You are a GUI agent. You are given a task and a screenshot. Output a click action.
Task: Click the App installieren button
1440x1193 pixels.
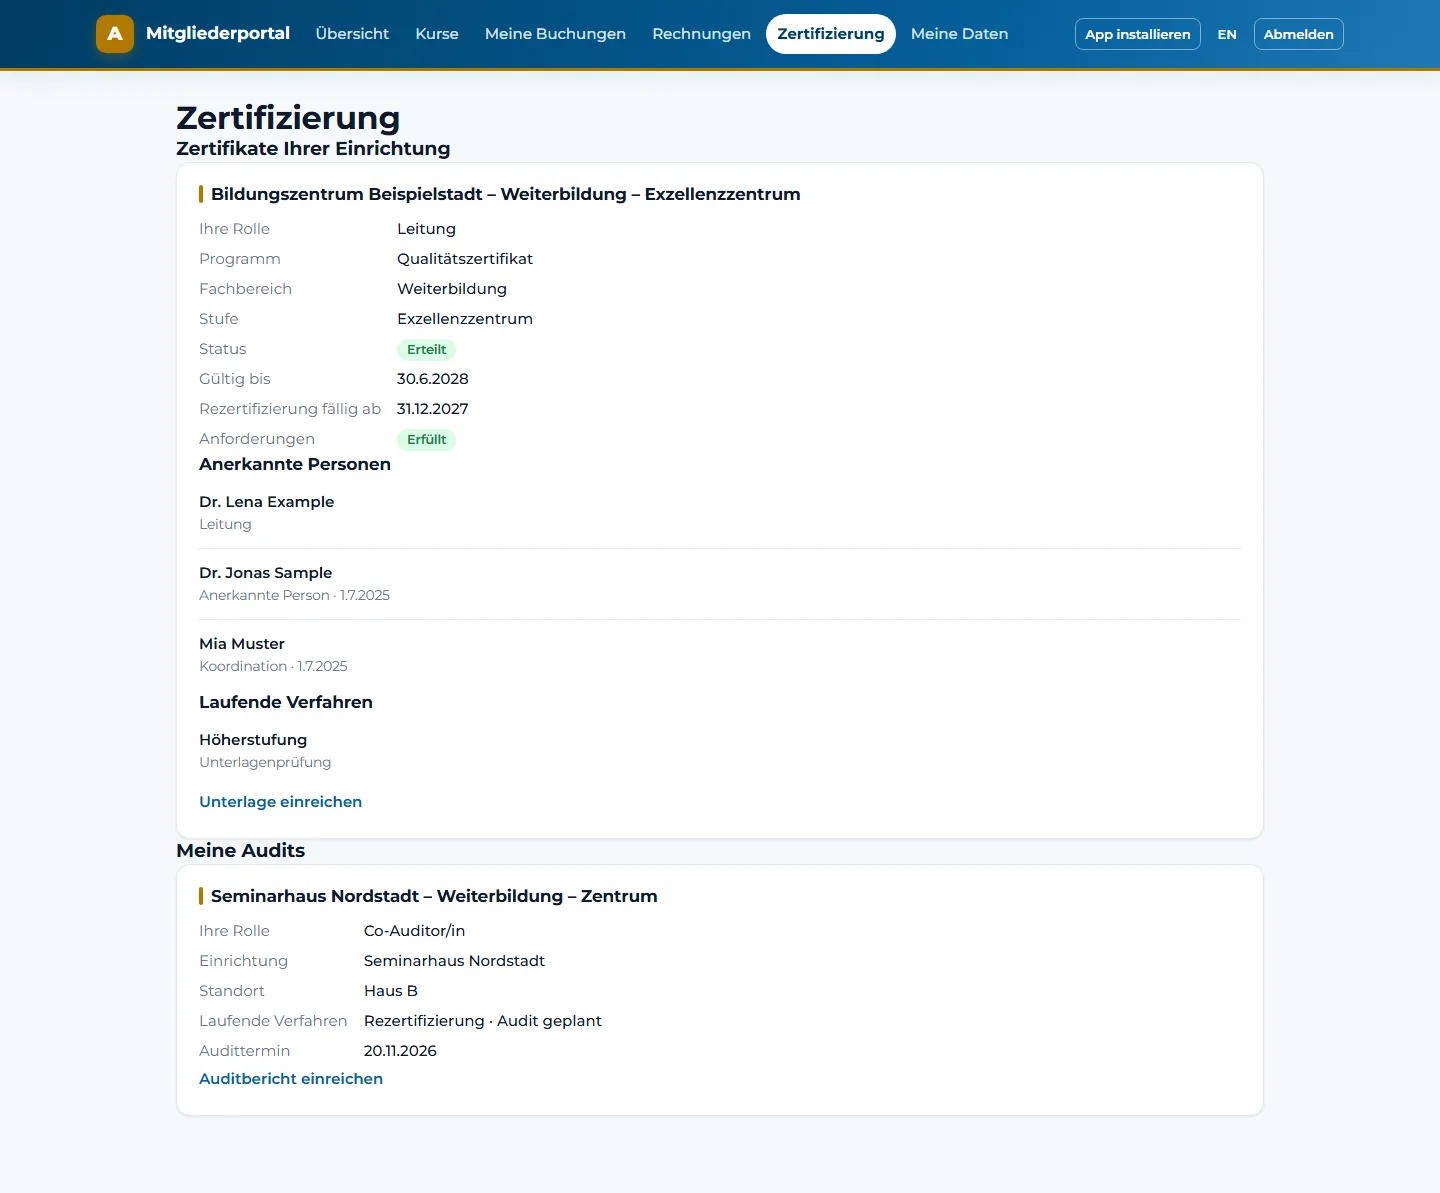(x=1138, y=34)
